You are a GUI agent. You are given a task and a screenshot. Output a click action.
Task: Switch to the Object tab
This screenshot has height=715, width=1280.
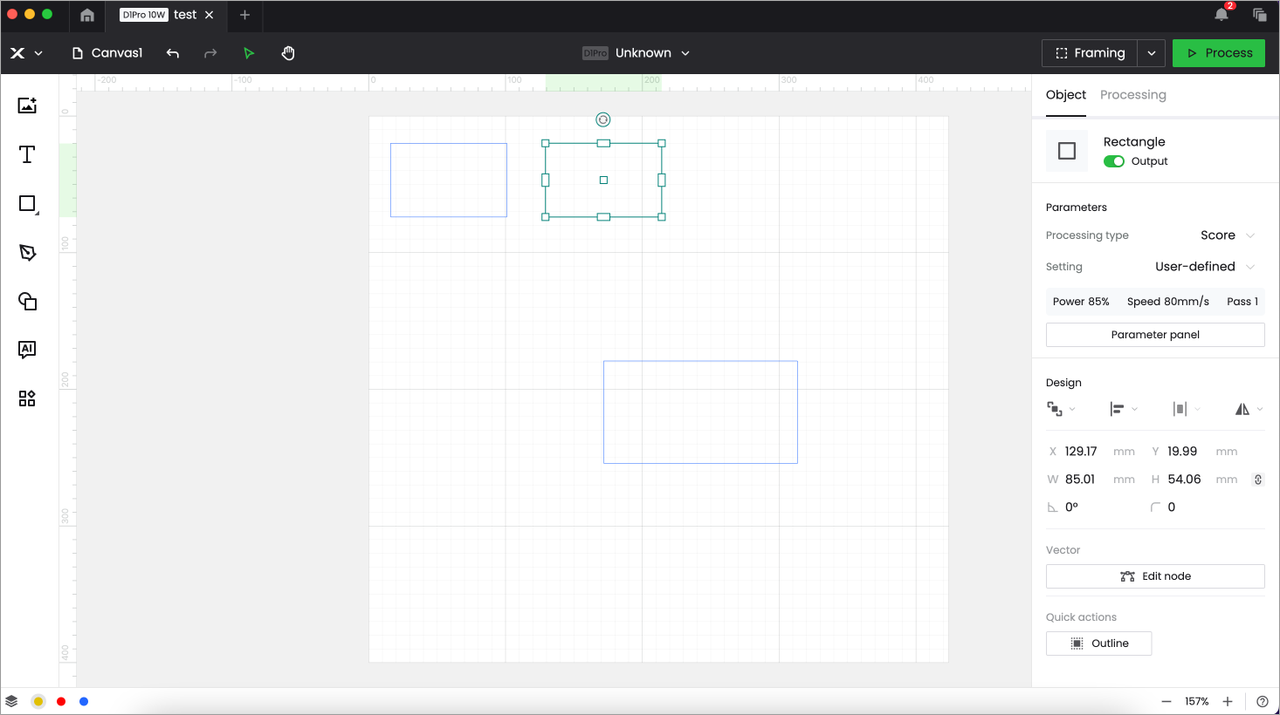click(x=1066, y=95)
